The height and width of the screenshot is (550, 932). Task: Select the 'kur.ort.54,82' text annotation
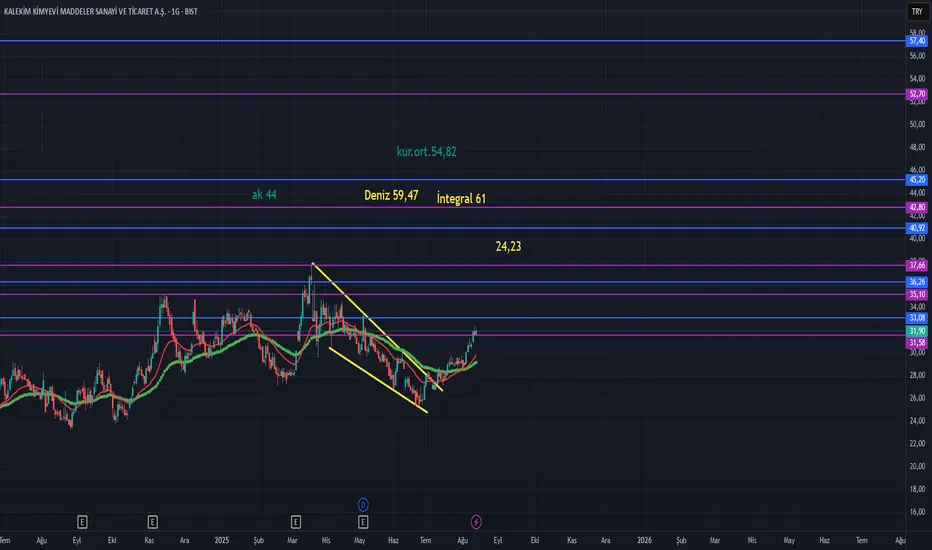click(427, 152)
